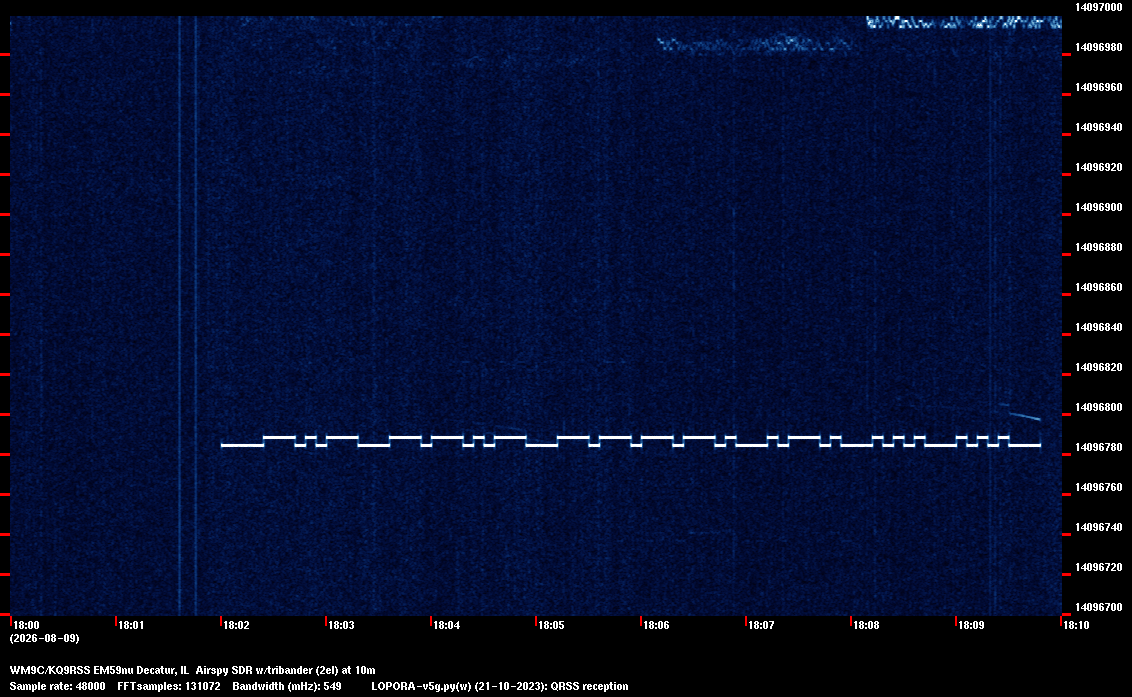This screenshot has height=697, width=1132.
Task: Click the 18:03 time axis label
Action: pyautogui.click(x=341, y=625)
